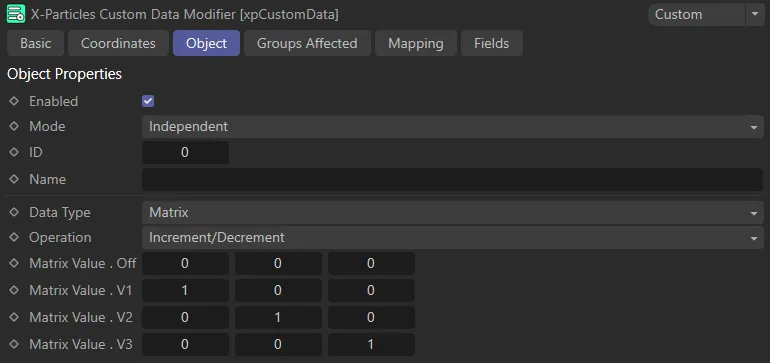Open the Groups Affected tab
Viewport: 770px width, 363px height.
pos(307,43)
